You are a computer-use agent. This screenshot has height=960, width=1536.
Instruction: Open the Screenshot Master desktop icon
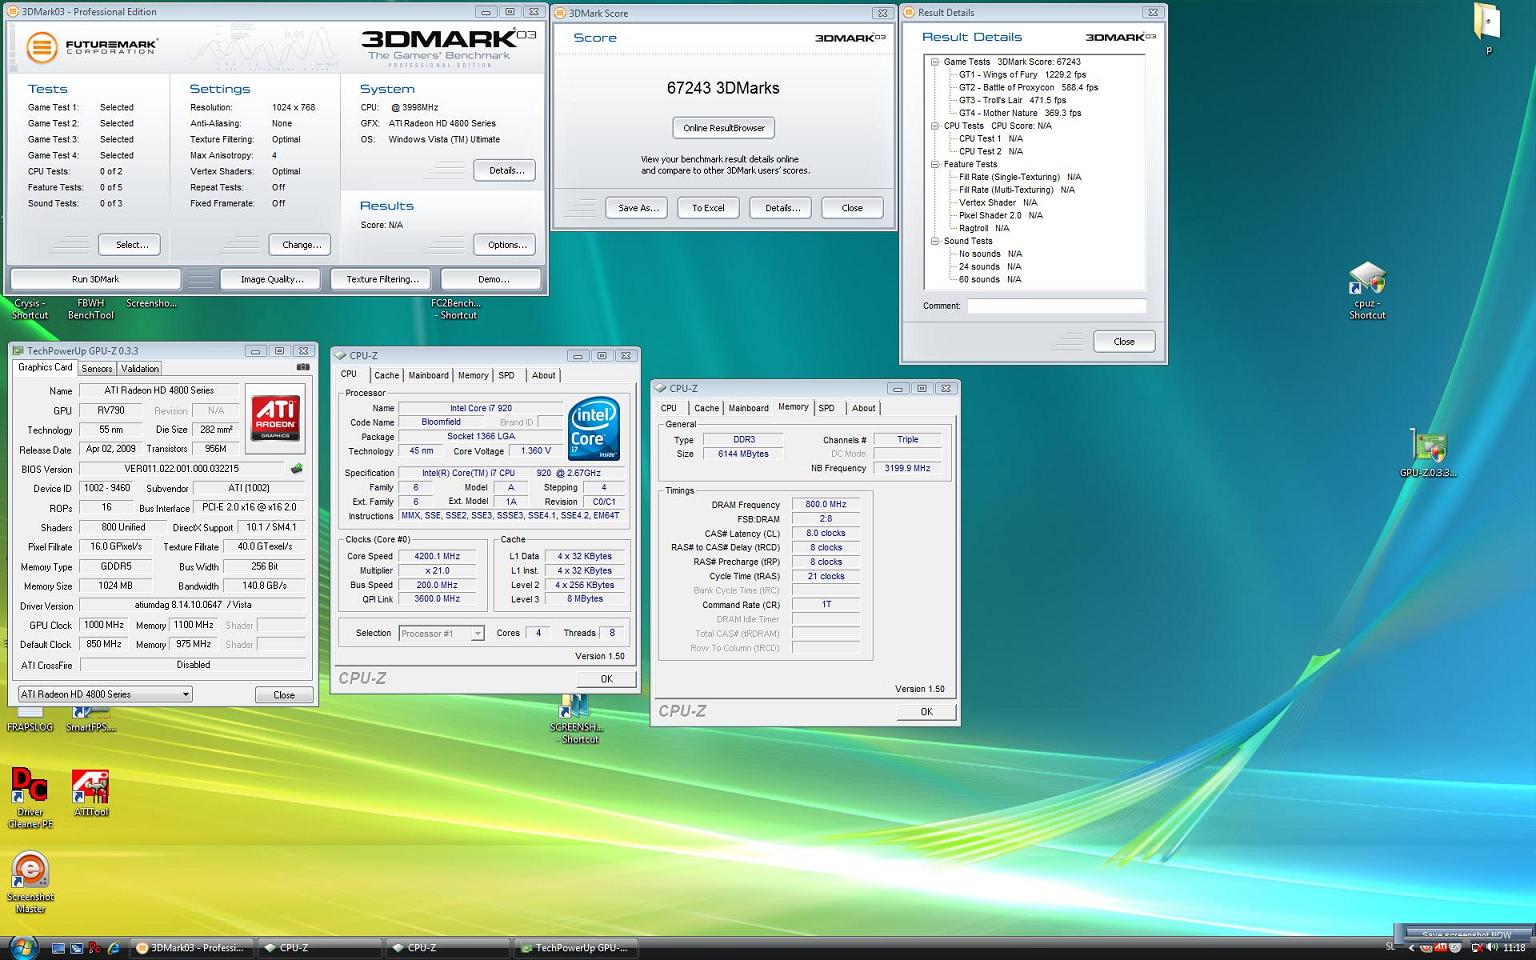30,882
